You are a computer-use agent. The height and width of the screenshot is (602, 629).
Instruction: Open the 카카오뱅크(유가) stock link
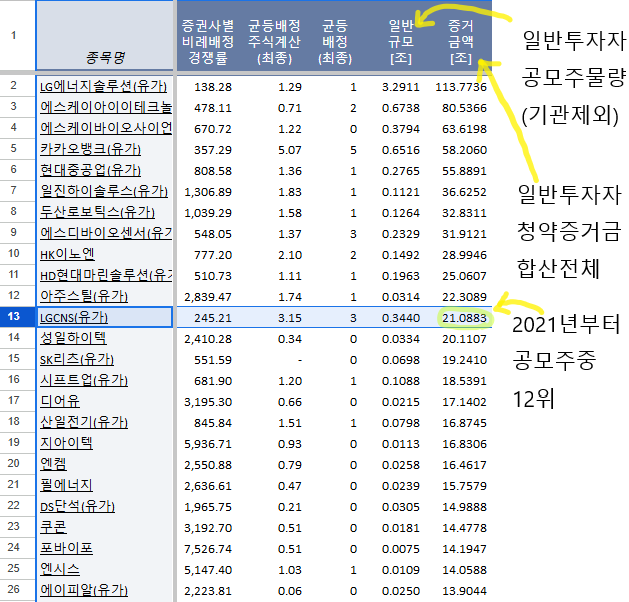tap(90, 150)
